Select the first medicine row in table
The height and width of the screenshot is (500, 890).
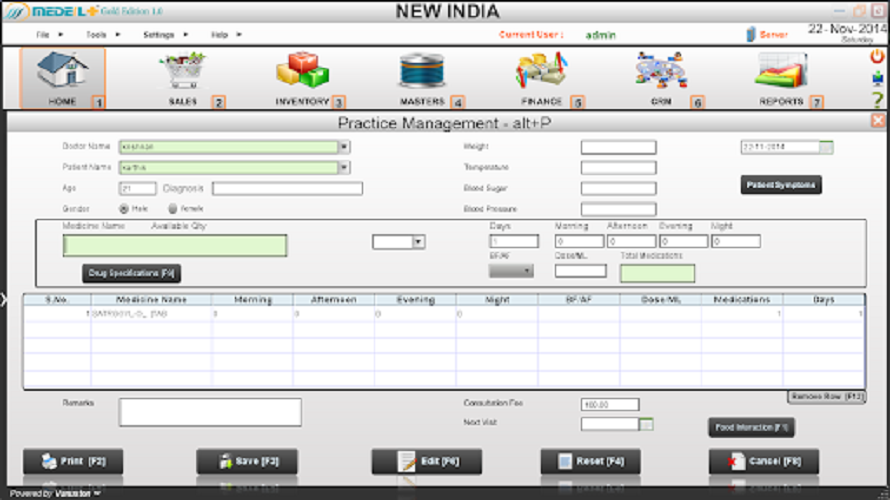tap(444, 314)
